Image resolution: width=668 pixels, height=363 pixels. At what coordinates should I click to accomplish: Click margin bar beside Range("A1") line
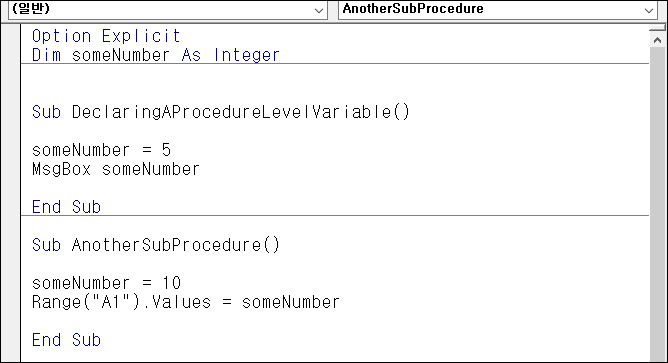[x=11, y=302]
